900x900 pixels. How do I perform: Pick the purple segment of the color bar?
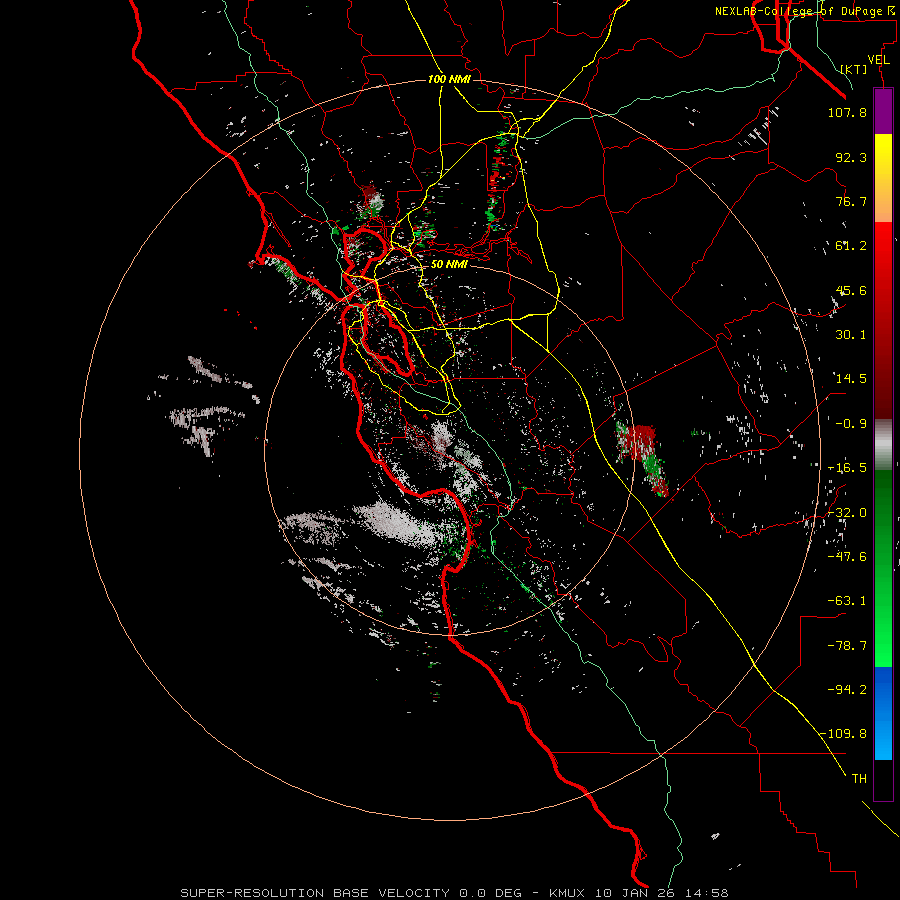click(883, 111)
